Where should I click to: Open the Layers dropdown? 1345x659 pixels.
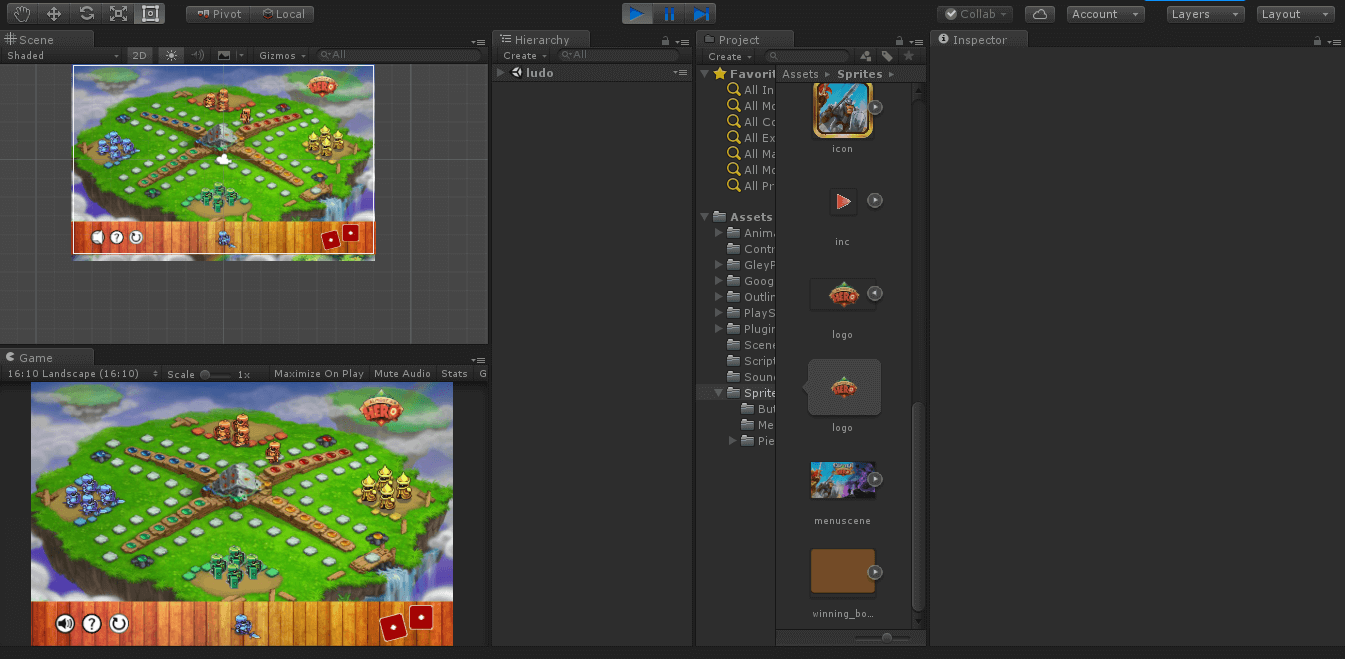[x=1206, y=14]
